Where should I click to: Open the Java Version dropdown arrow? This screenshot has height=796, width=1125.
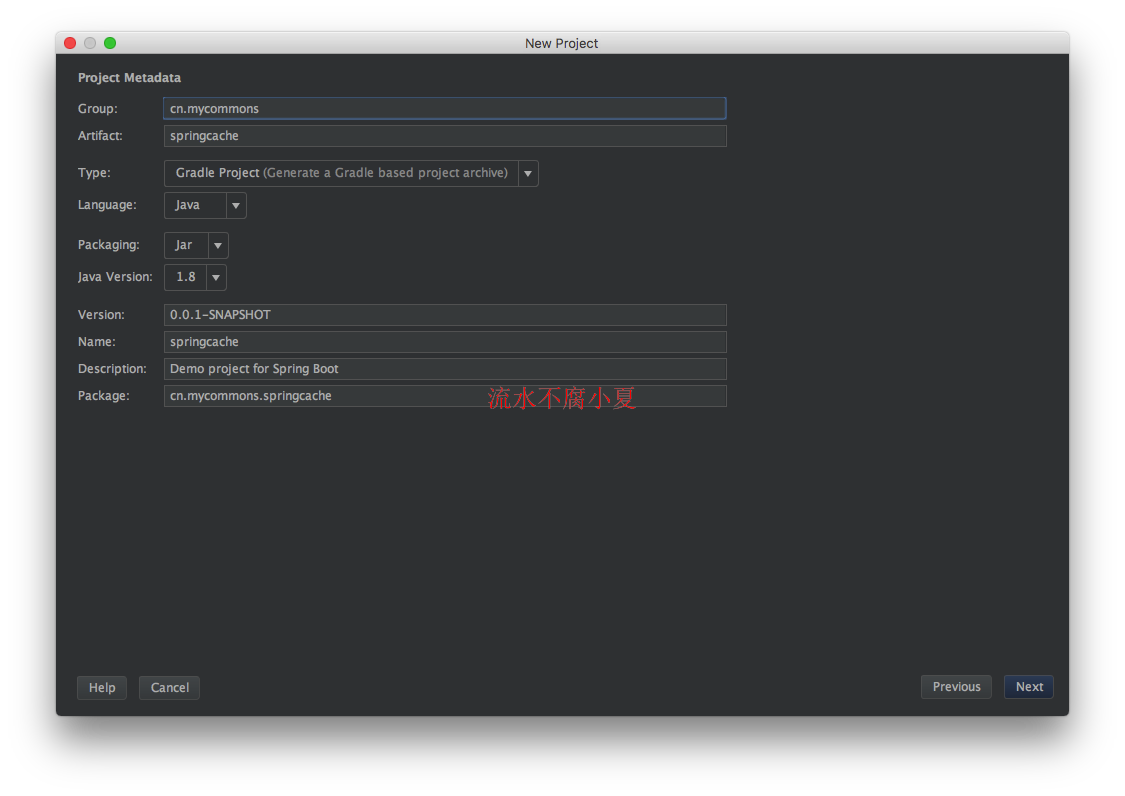(x=216, y=277)
